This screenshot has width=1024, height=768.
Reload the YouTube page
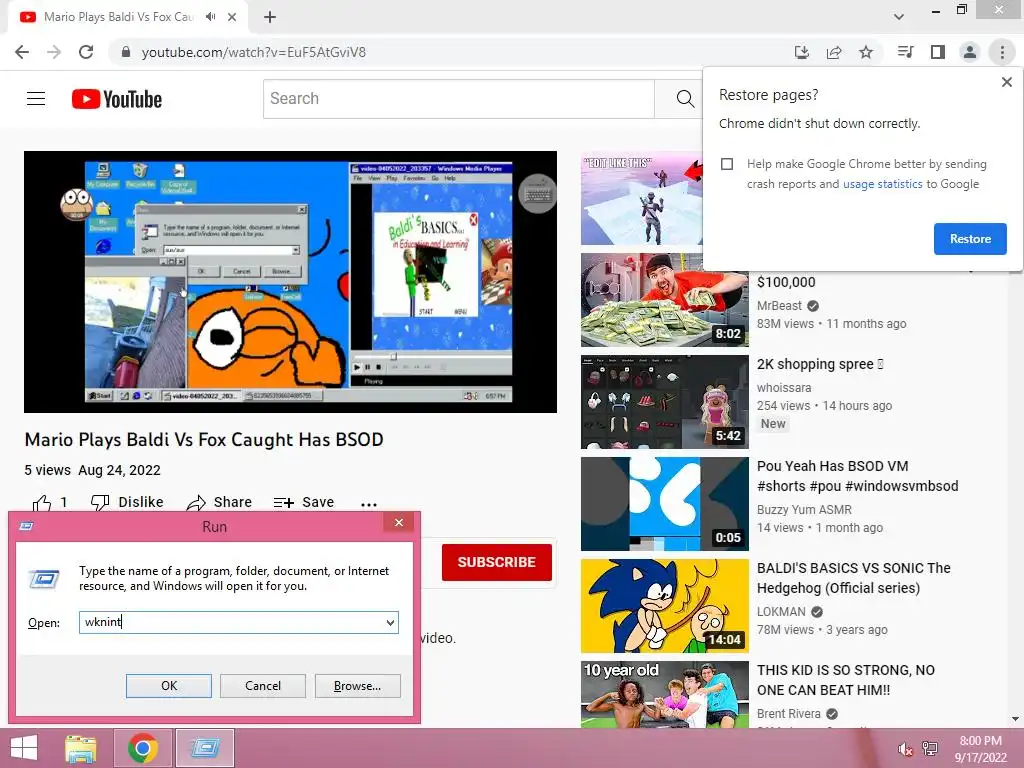pyautogui.click(x=86, y=52)
